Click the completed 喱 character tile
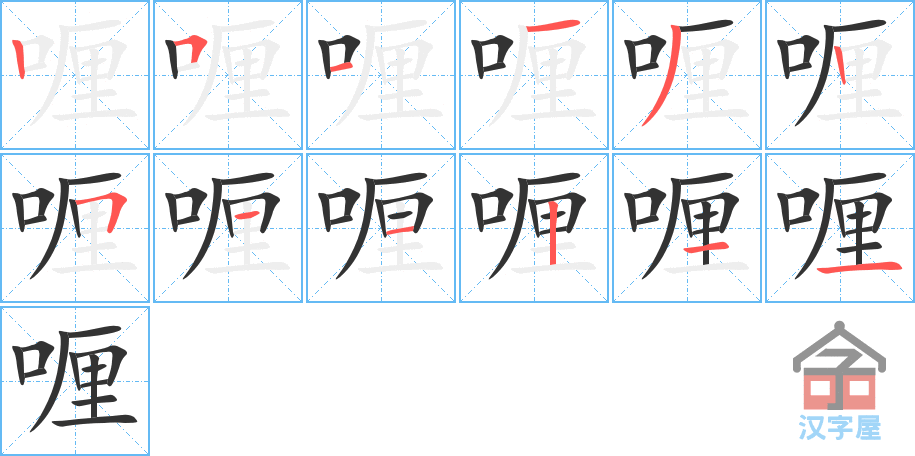915x456 pixels. [75, 381]
